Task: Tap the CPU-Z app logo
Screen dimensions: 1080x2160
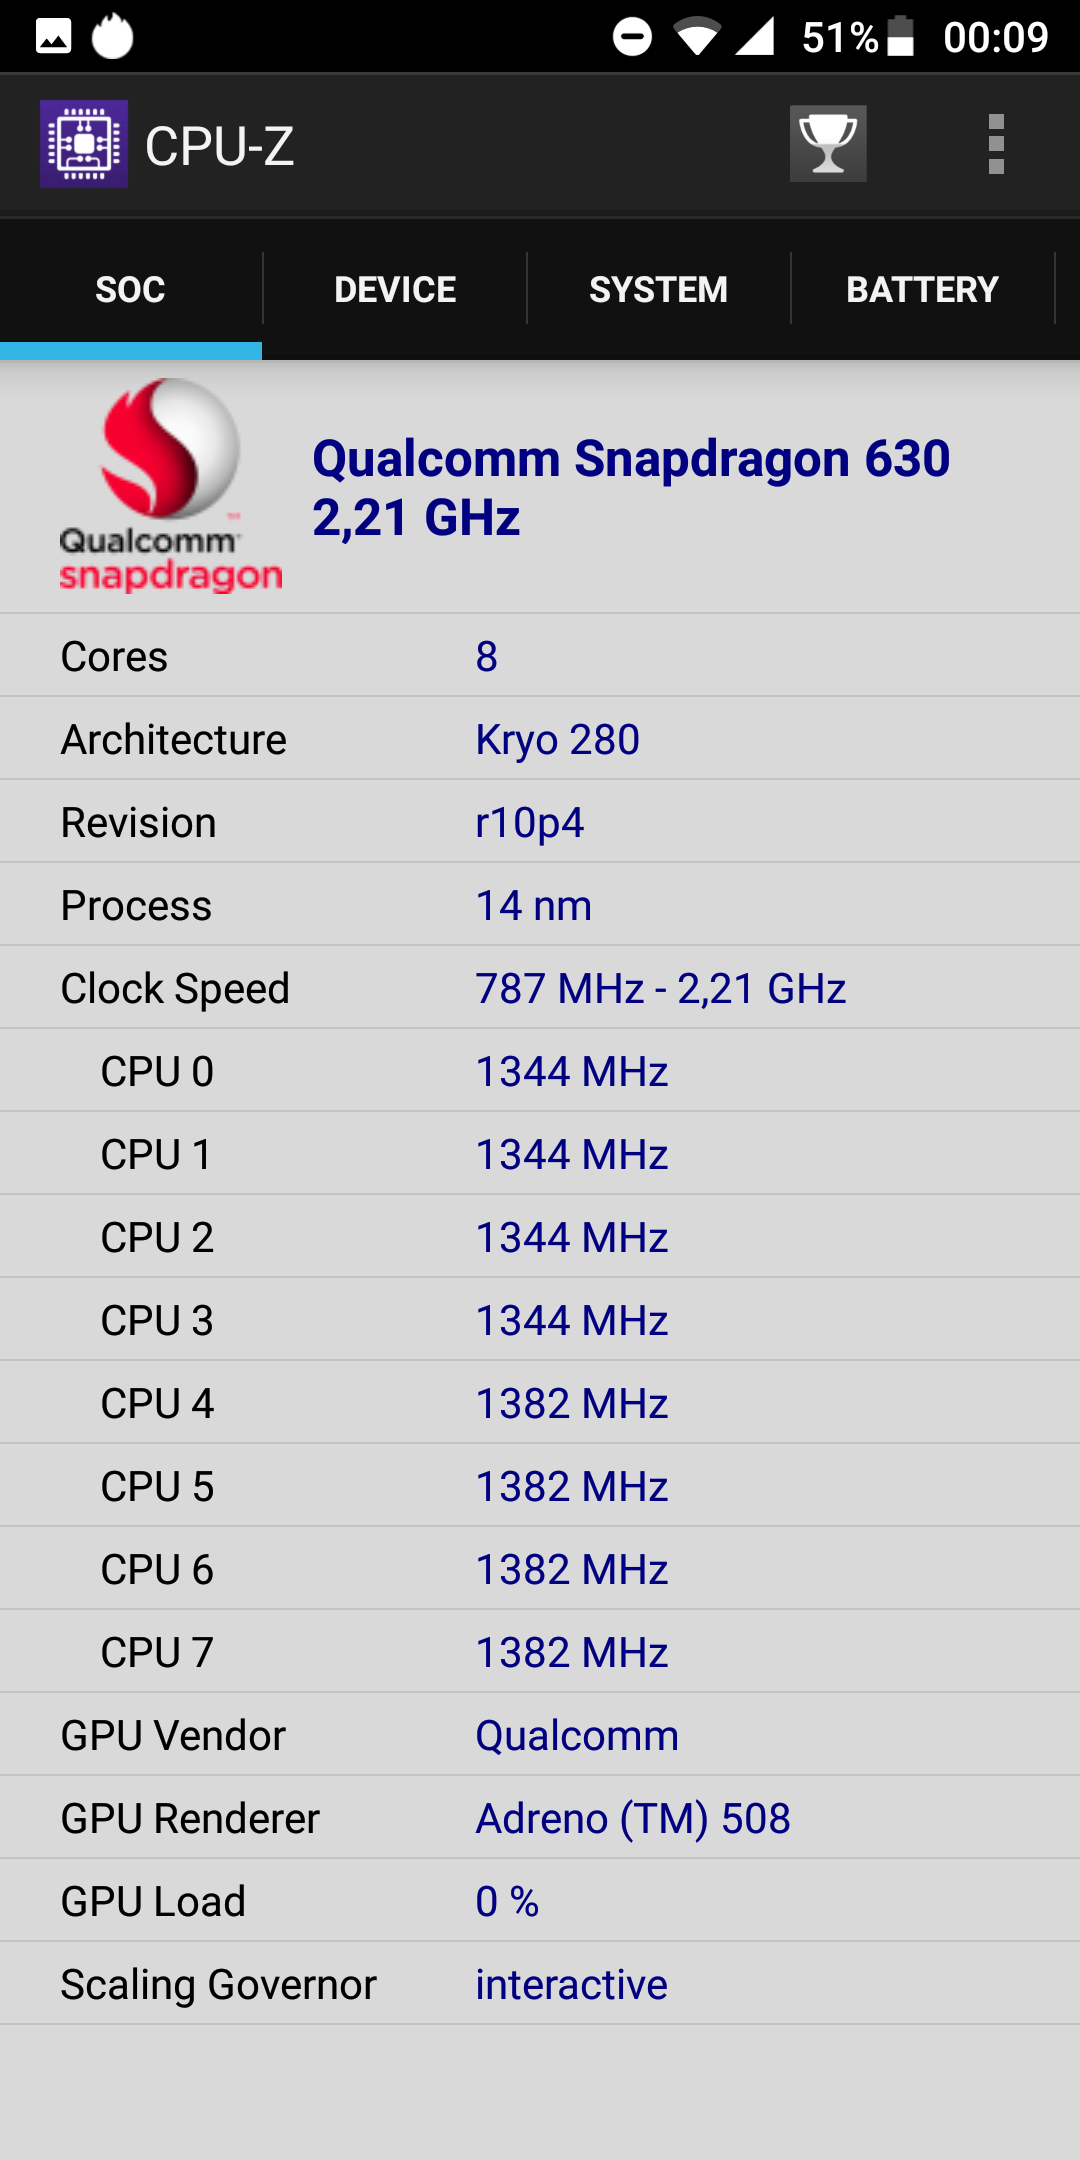Action: 84,144
